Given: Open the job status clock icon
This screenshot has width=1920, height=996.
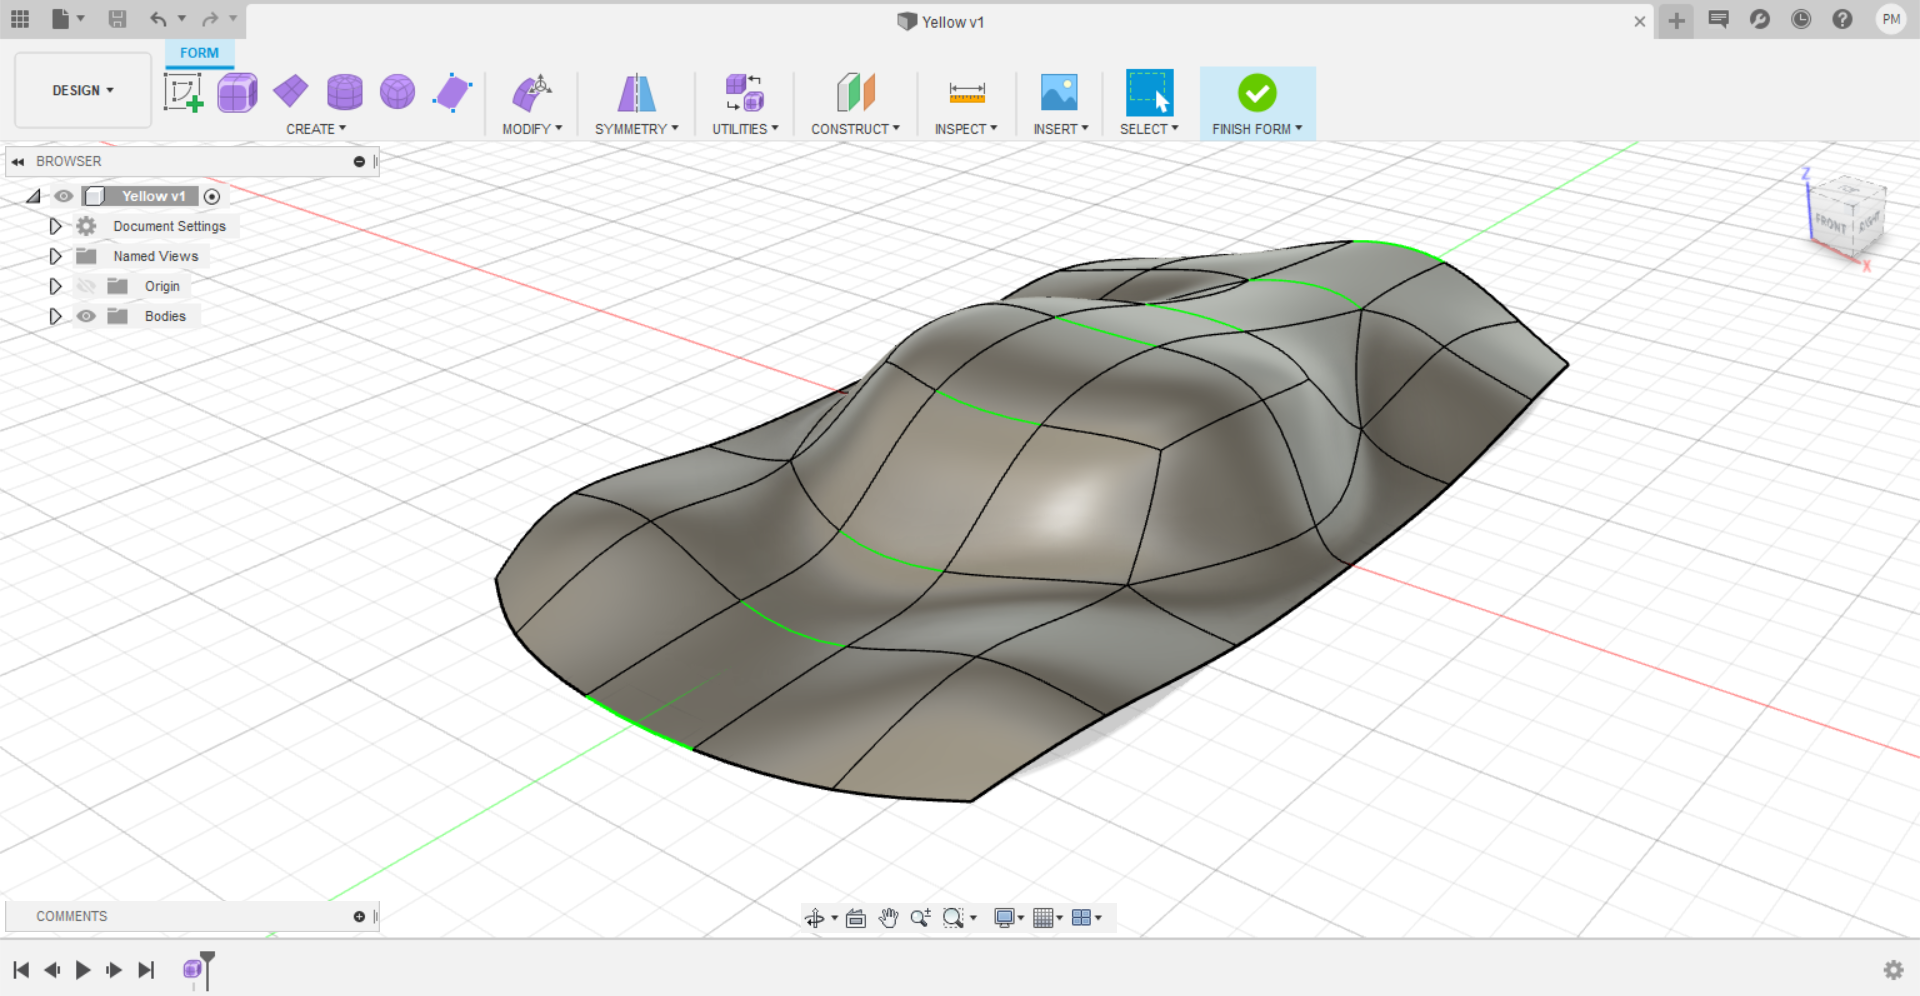Looking at the screenshot, I should 1801,19.
